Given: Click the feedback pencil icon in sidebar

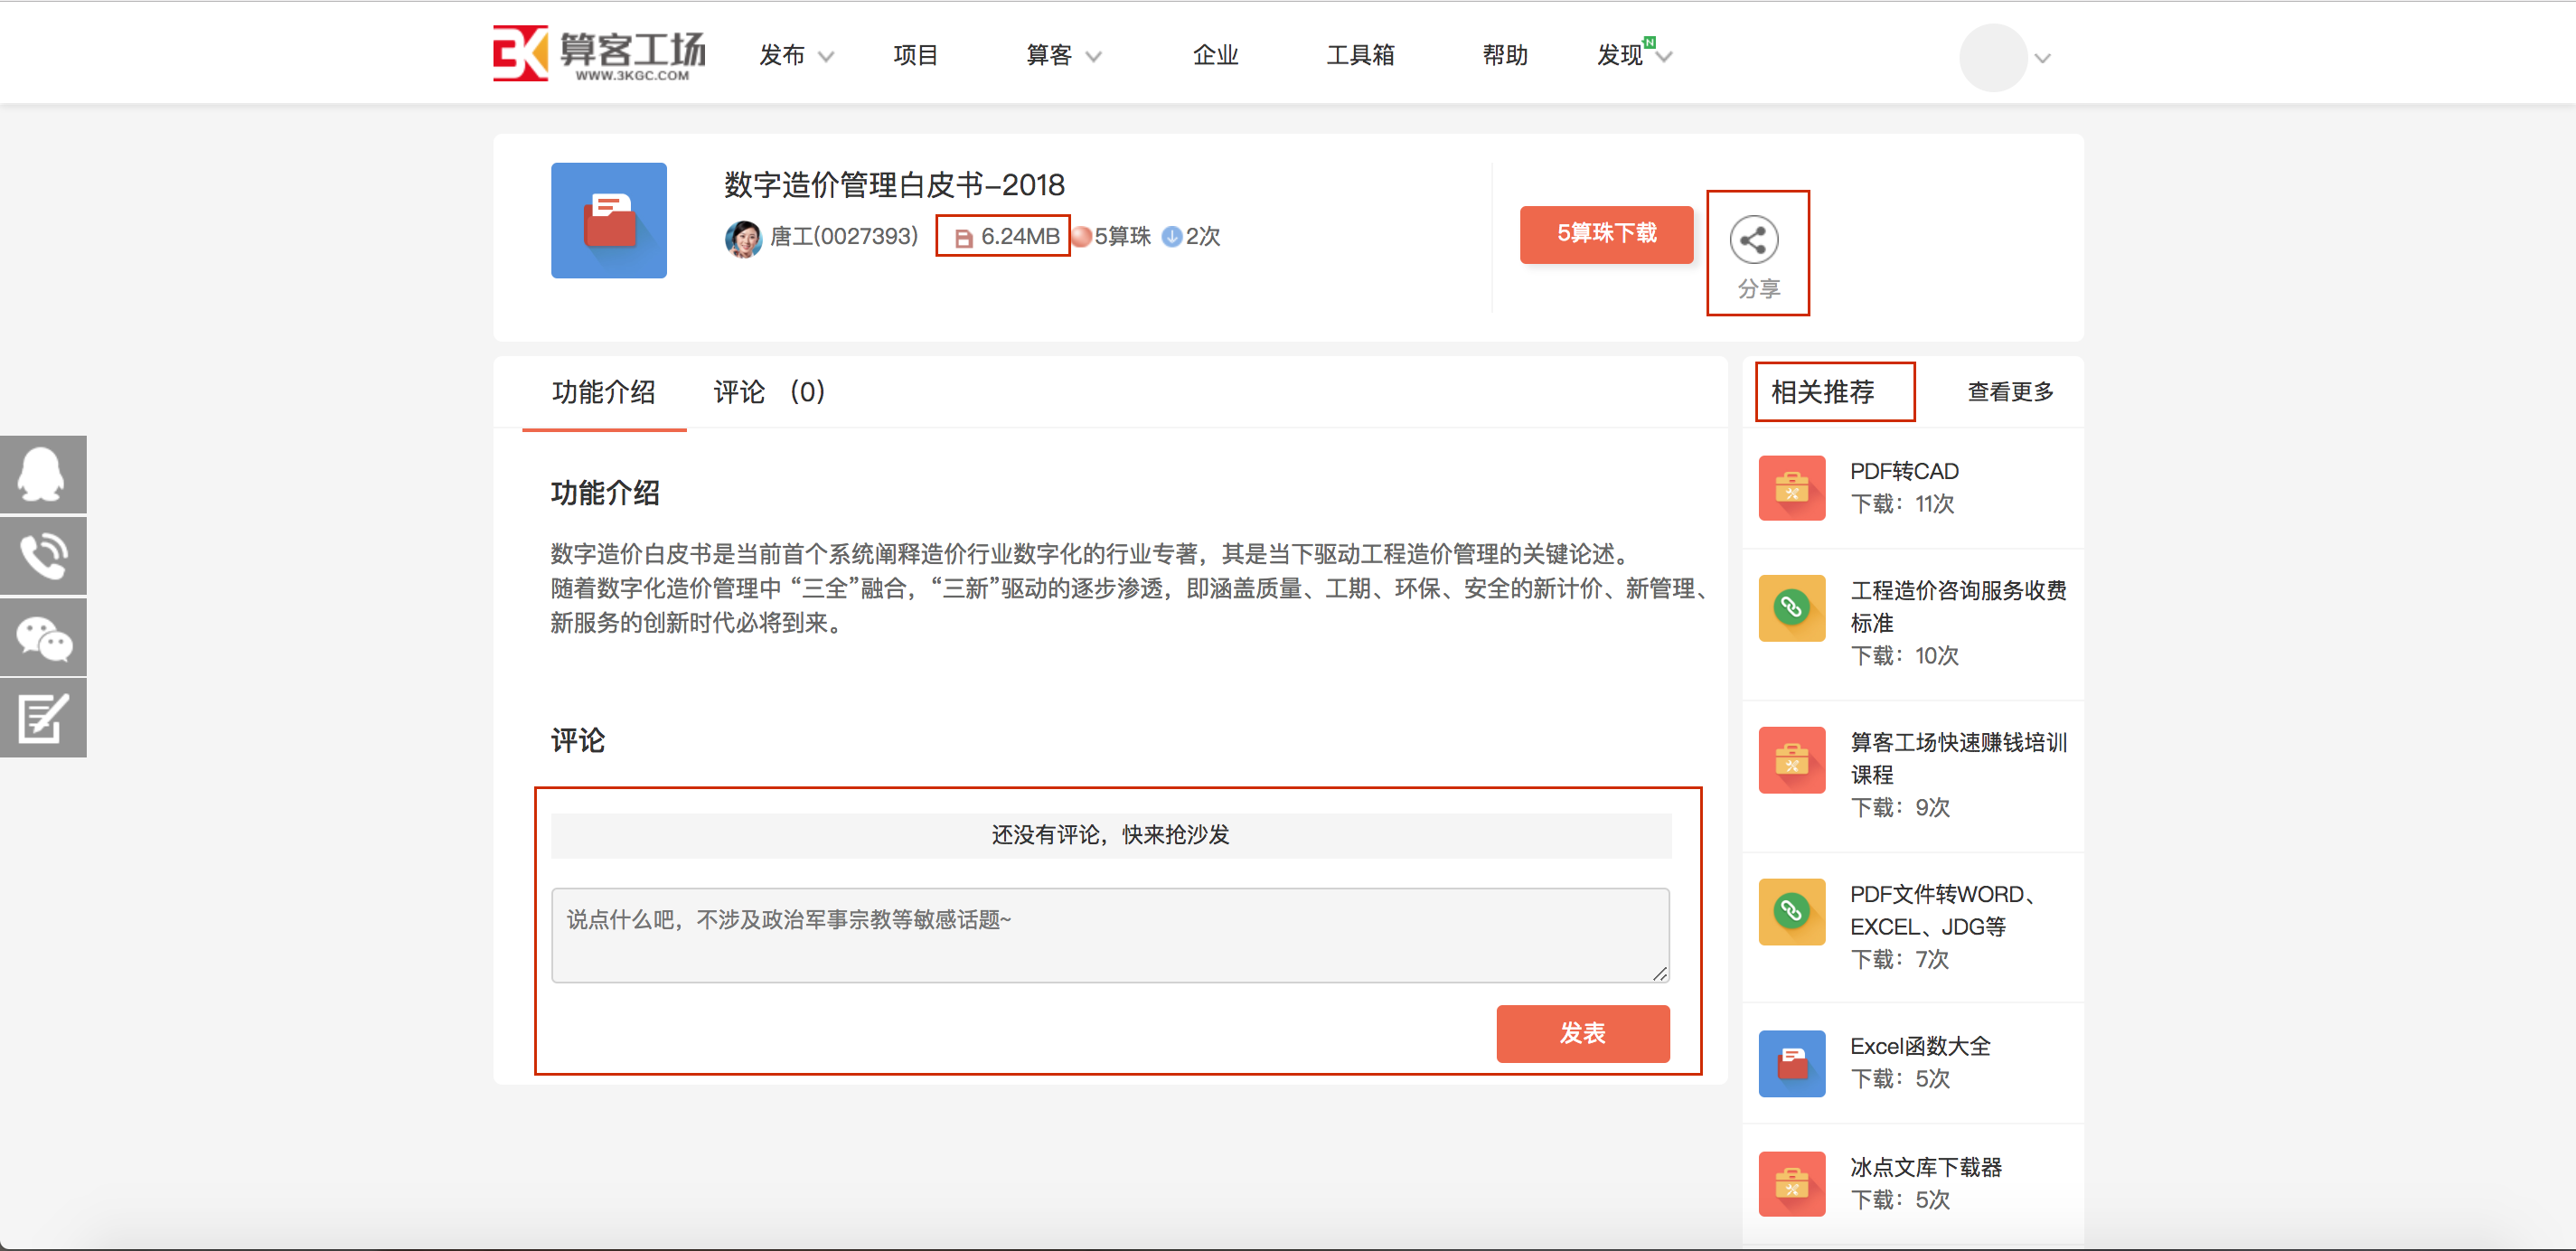Looking at the screenshot, I should [43, 717].
